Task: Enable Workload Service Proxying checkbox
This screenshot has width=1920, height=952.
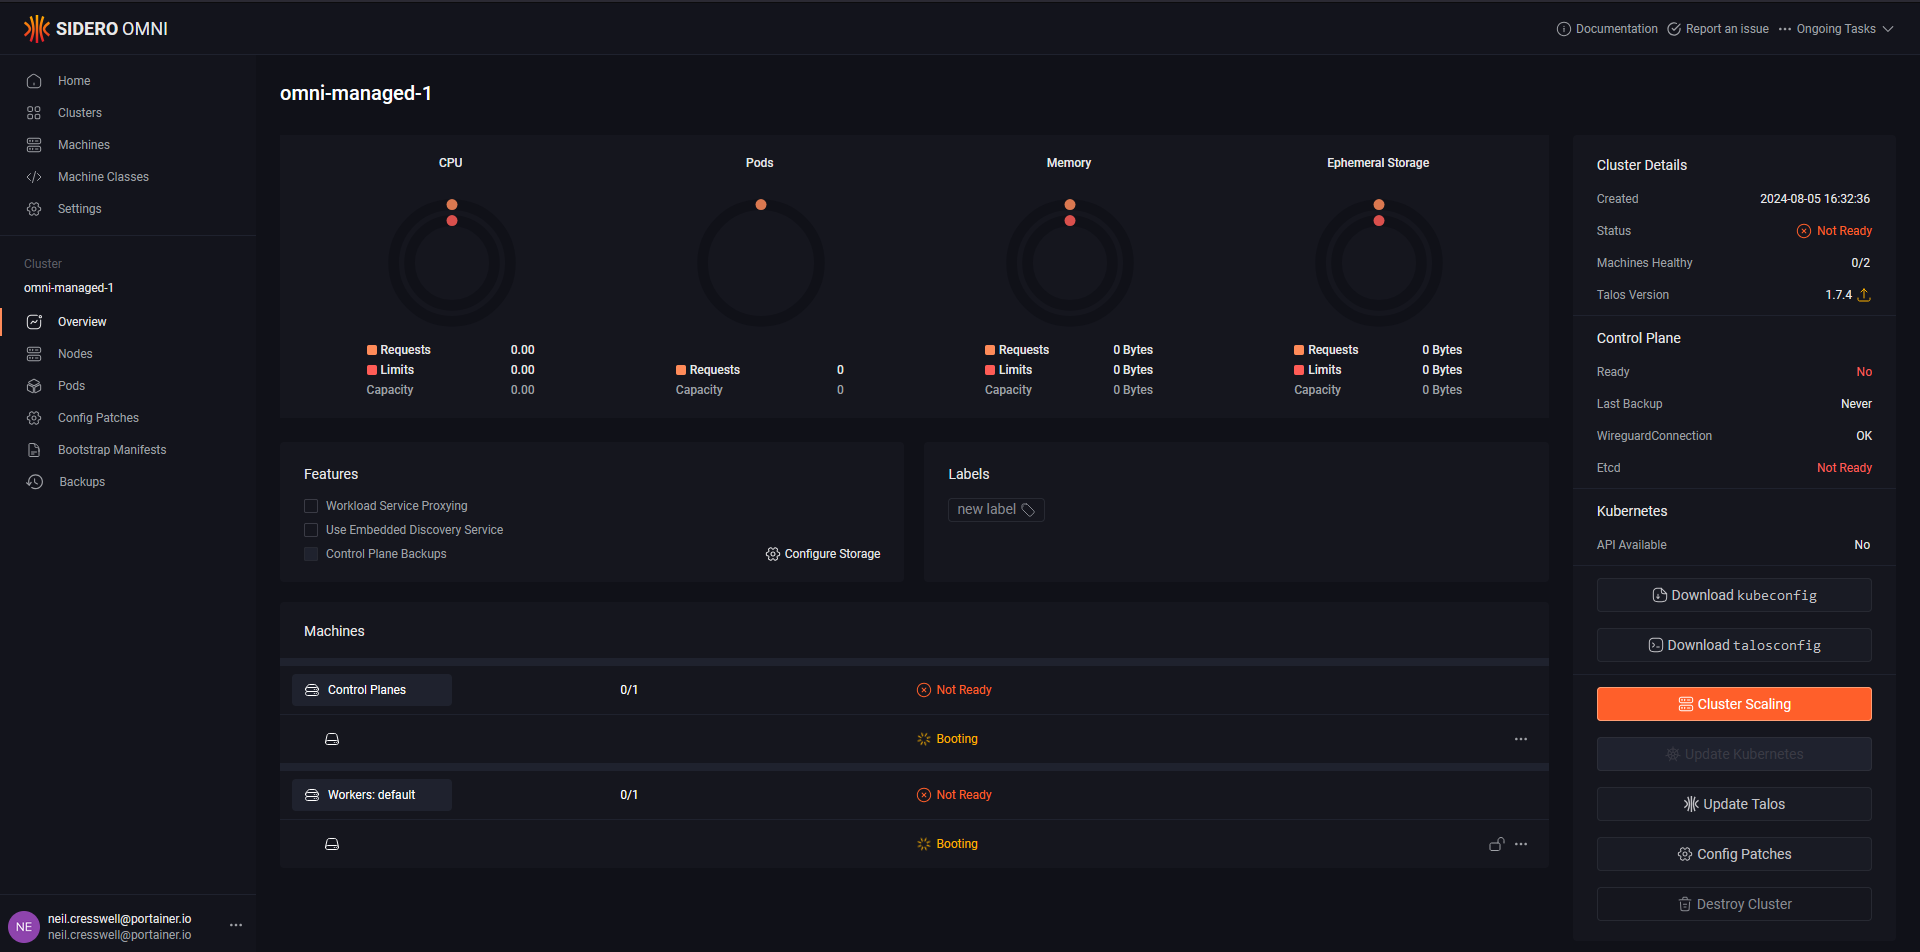Action: [311, 506]
